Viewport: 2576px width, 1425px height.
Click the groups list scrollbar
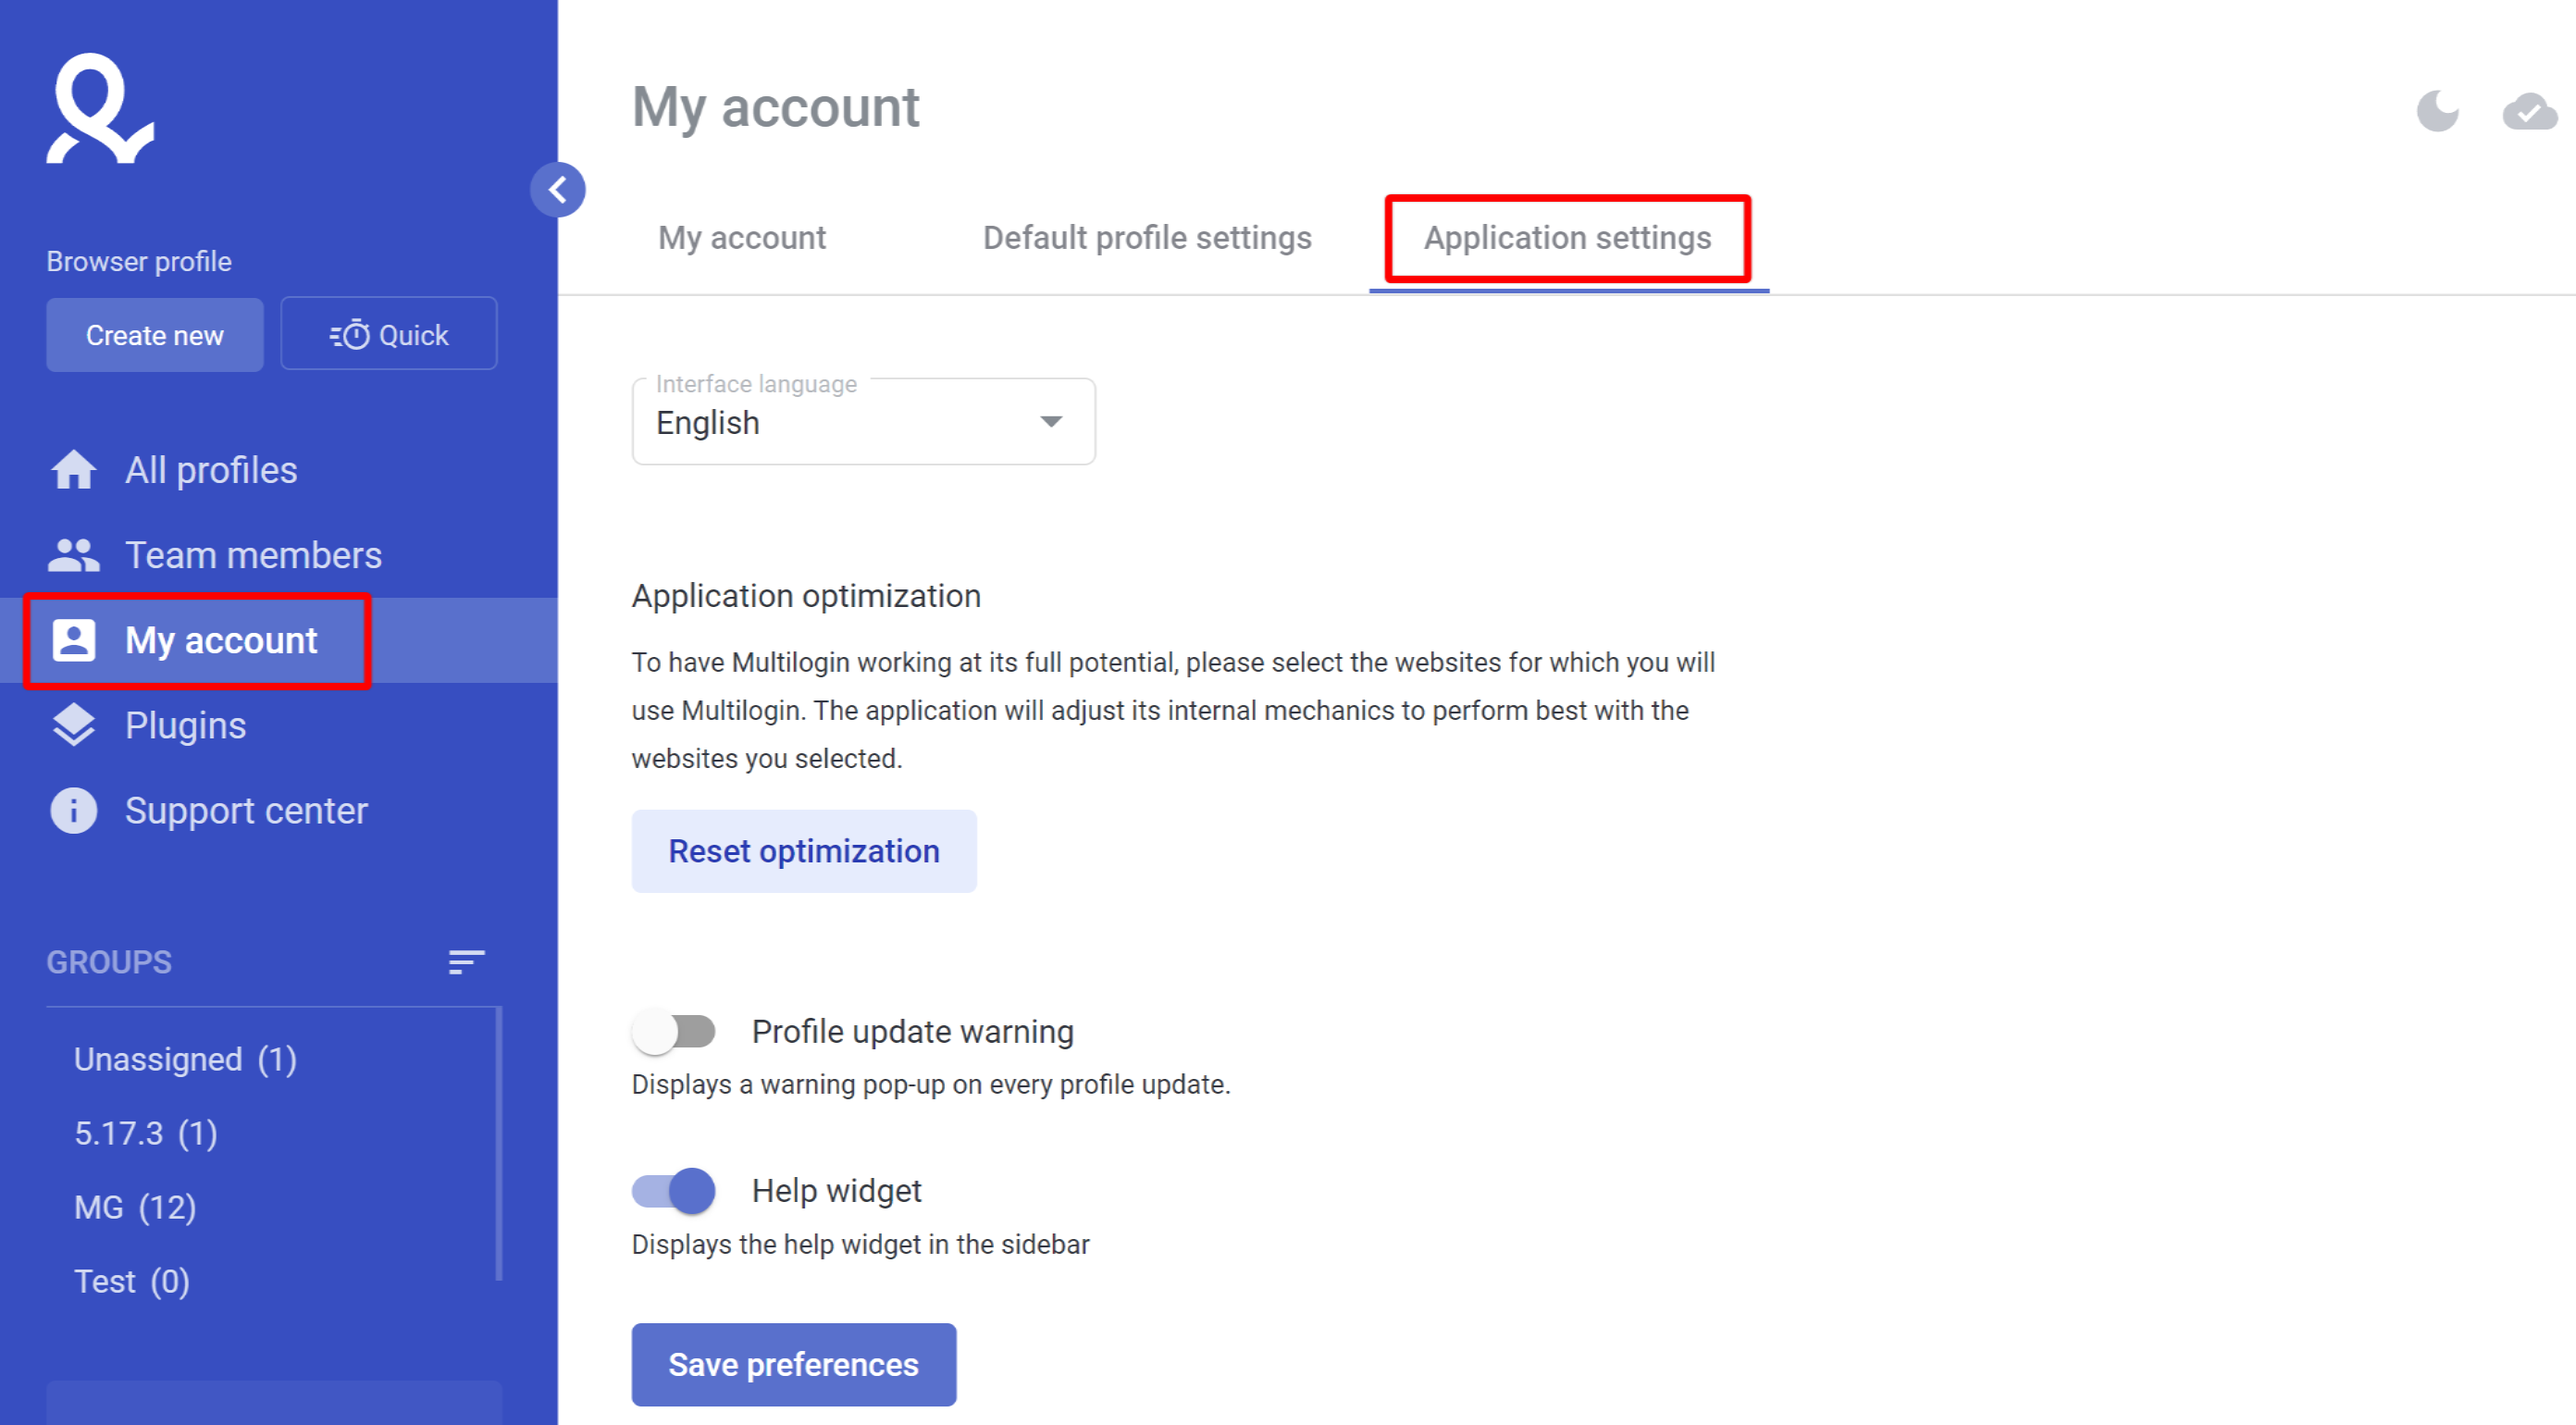[x=498, y=1144]
